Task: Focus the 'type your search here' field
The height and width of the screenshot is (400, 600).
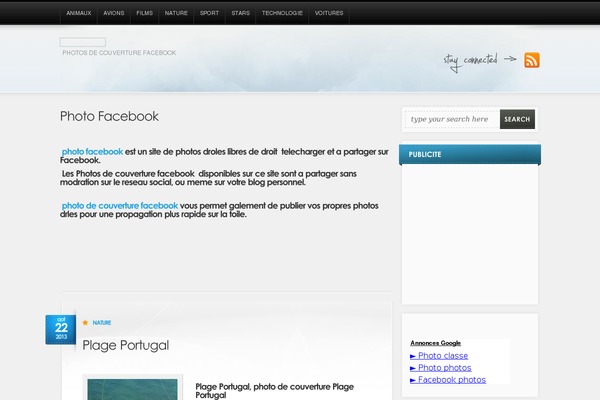Action: [x=452, y=119]
